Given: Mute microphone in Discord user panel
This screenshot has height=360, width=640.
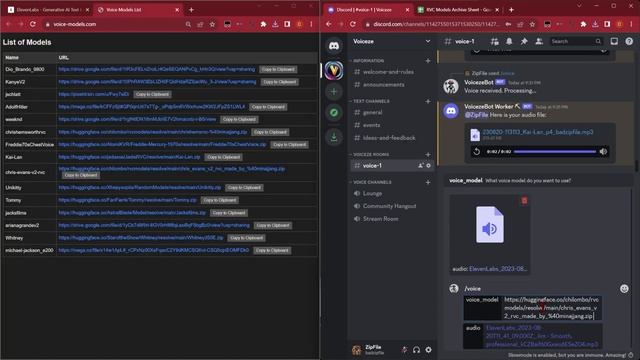Looking at the screenshot, I should click(404, 350).
